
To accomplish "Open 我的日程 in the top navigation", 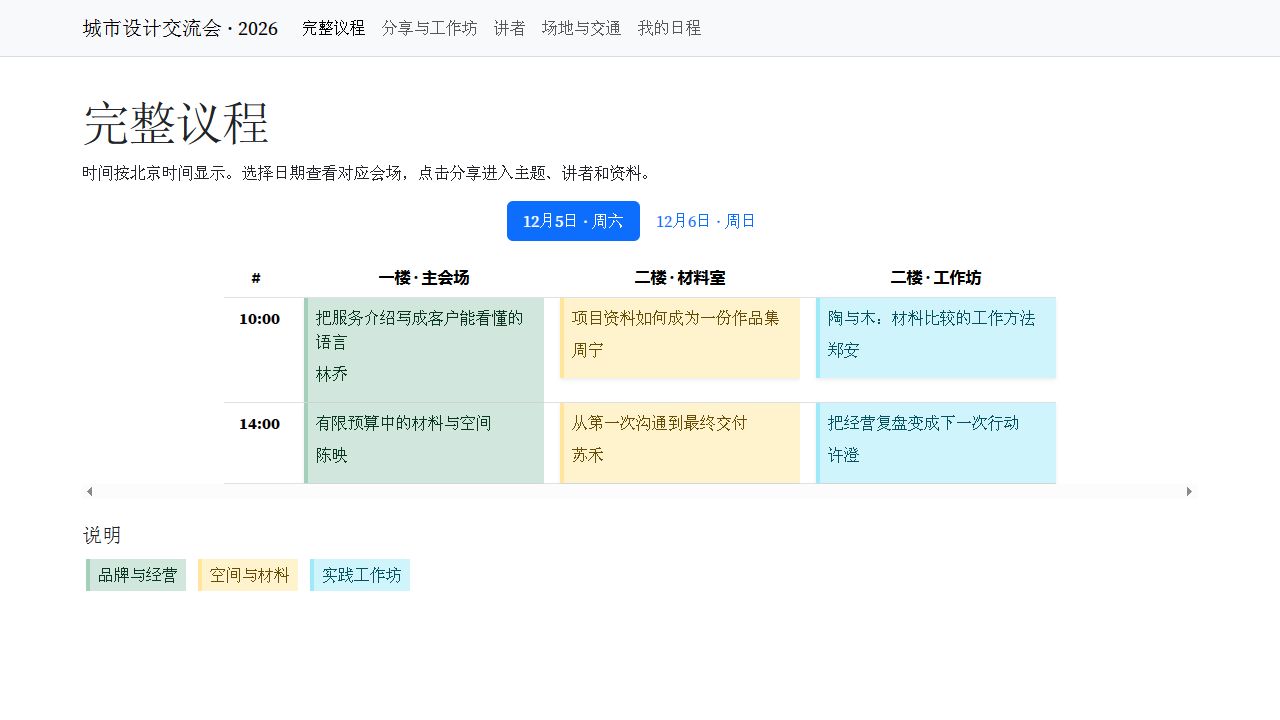I will click(x=669, y=28).
